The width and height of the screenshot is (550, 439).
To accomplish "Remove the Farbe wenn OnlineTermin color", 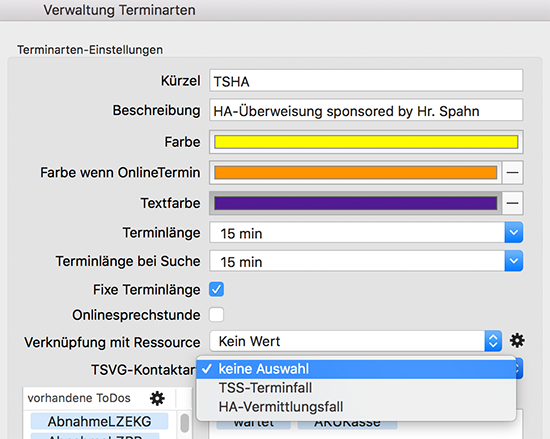I will click(x=512, y=173).
